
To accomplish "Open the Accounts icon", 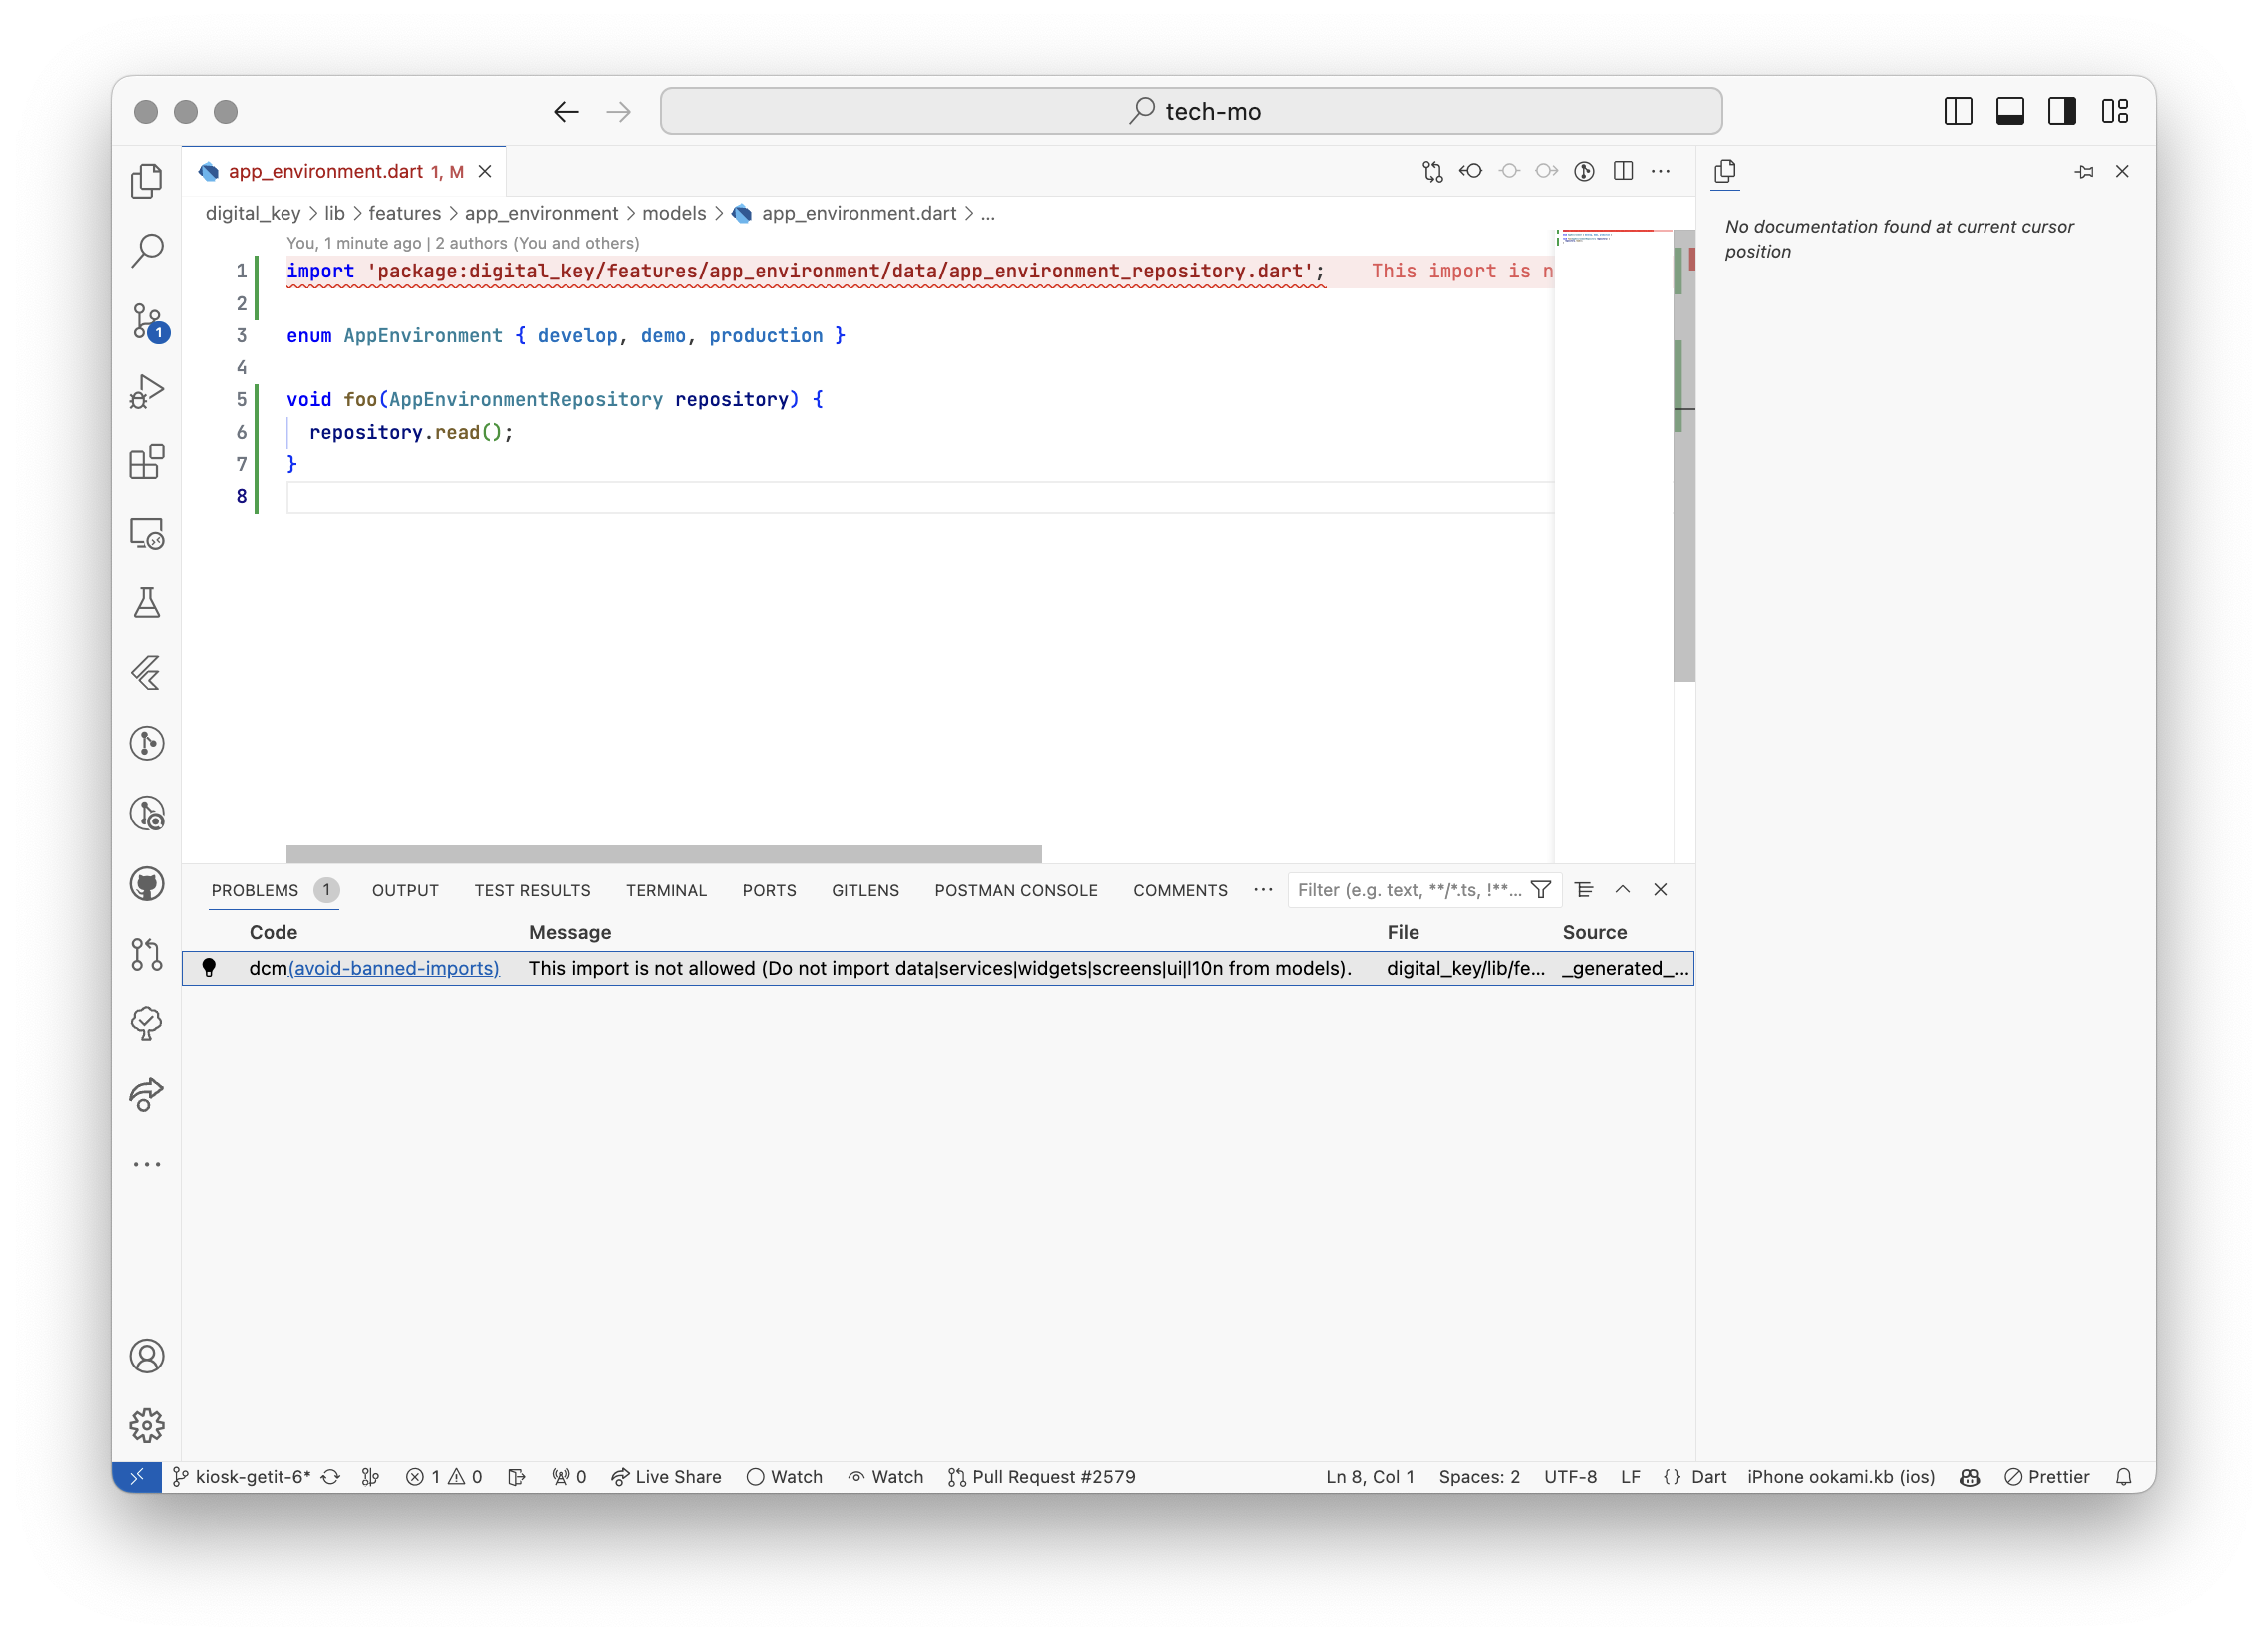I will click(x=147, y=1355).
